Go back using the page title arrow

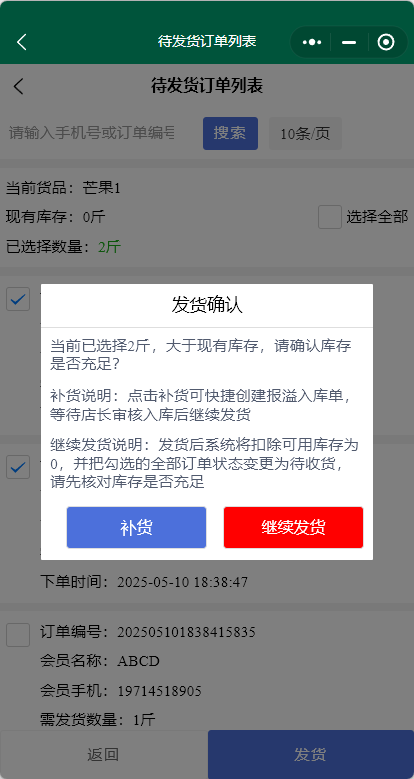(x=18, y=86)
